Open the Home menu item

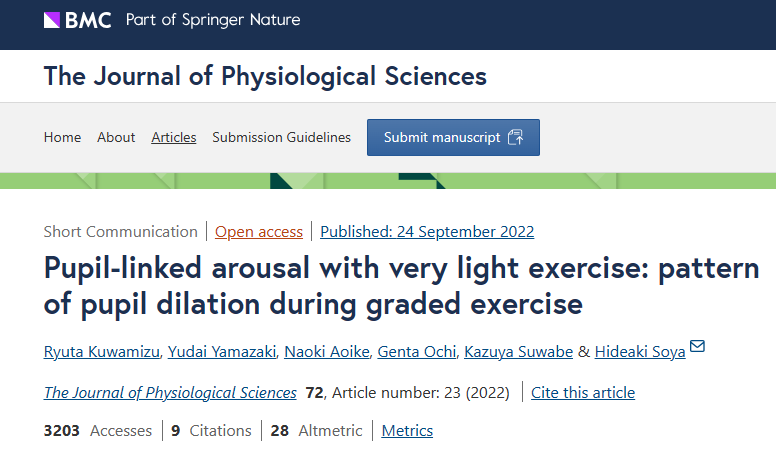tap(62, 138)
